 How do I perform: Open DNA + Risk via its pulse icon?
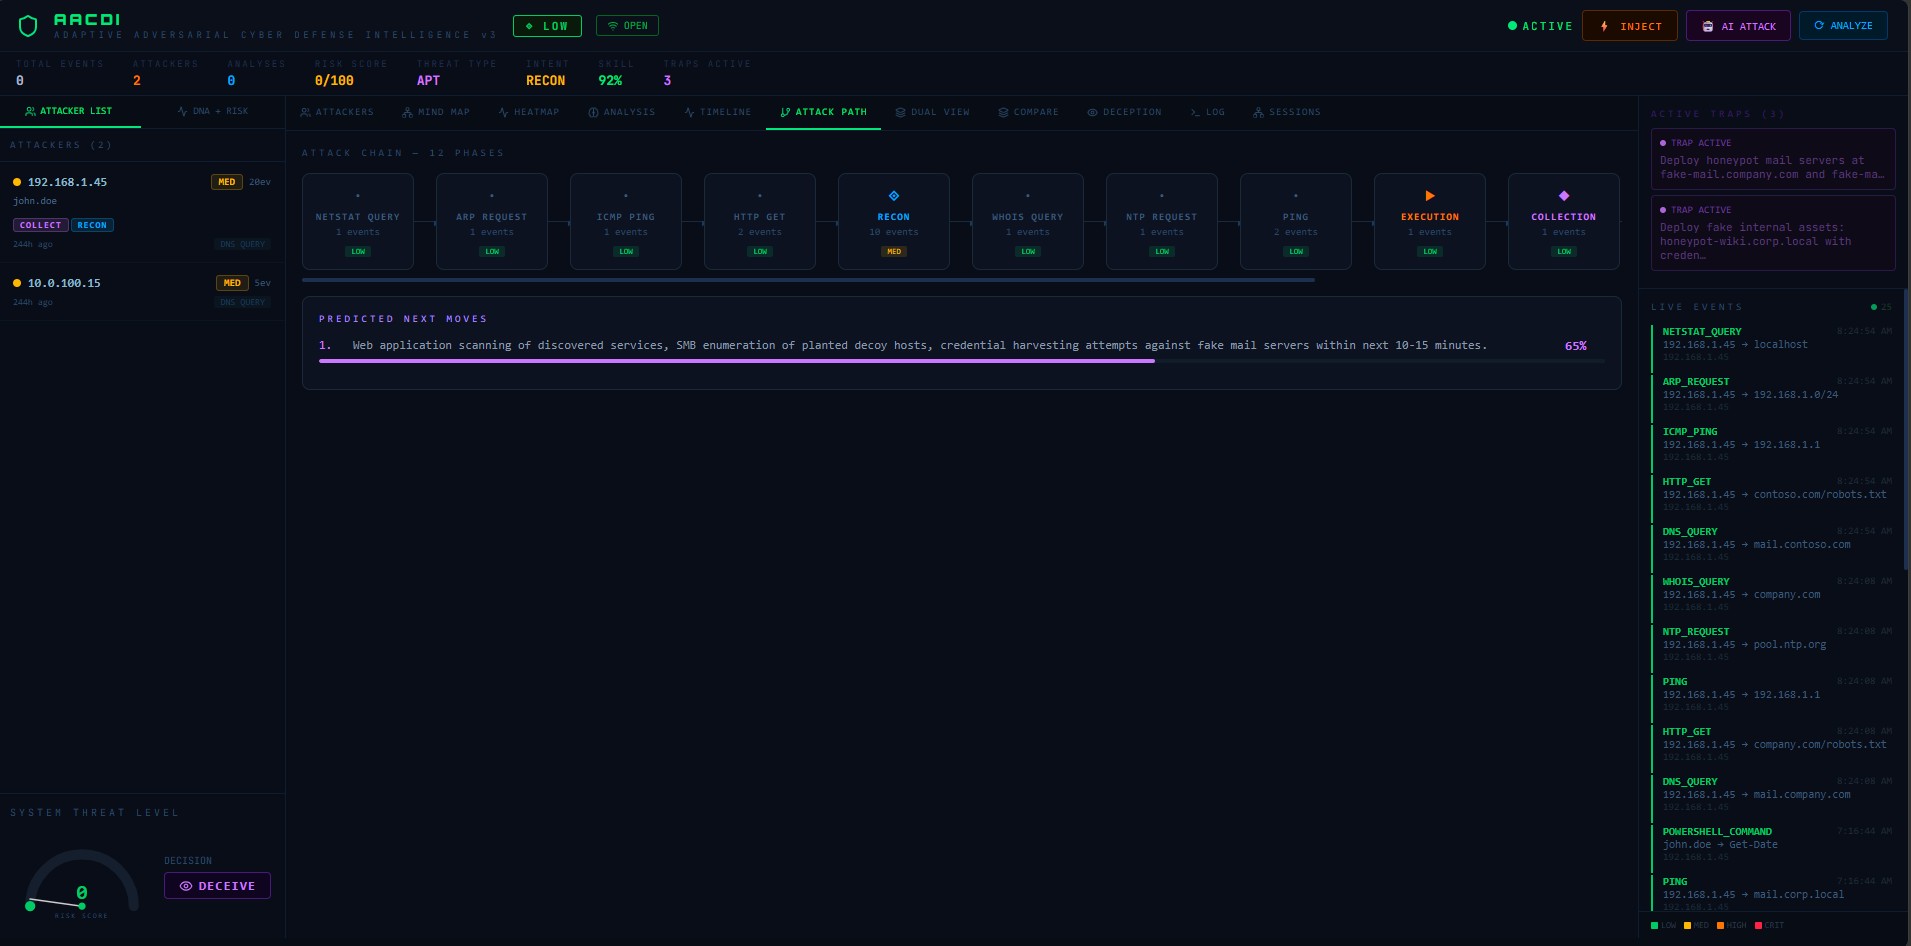point(182,111)
